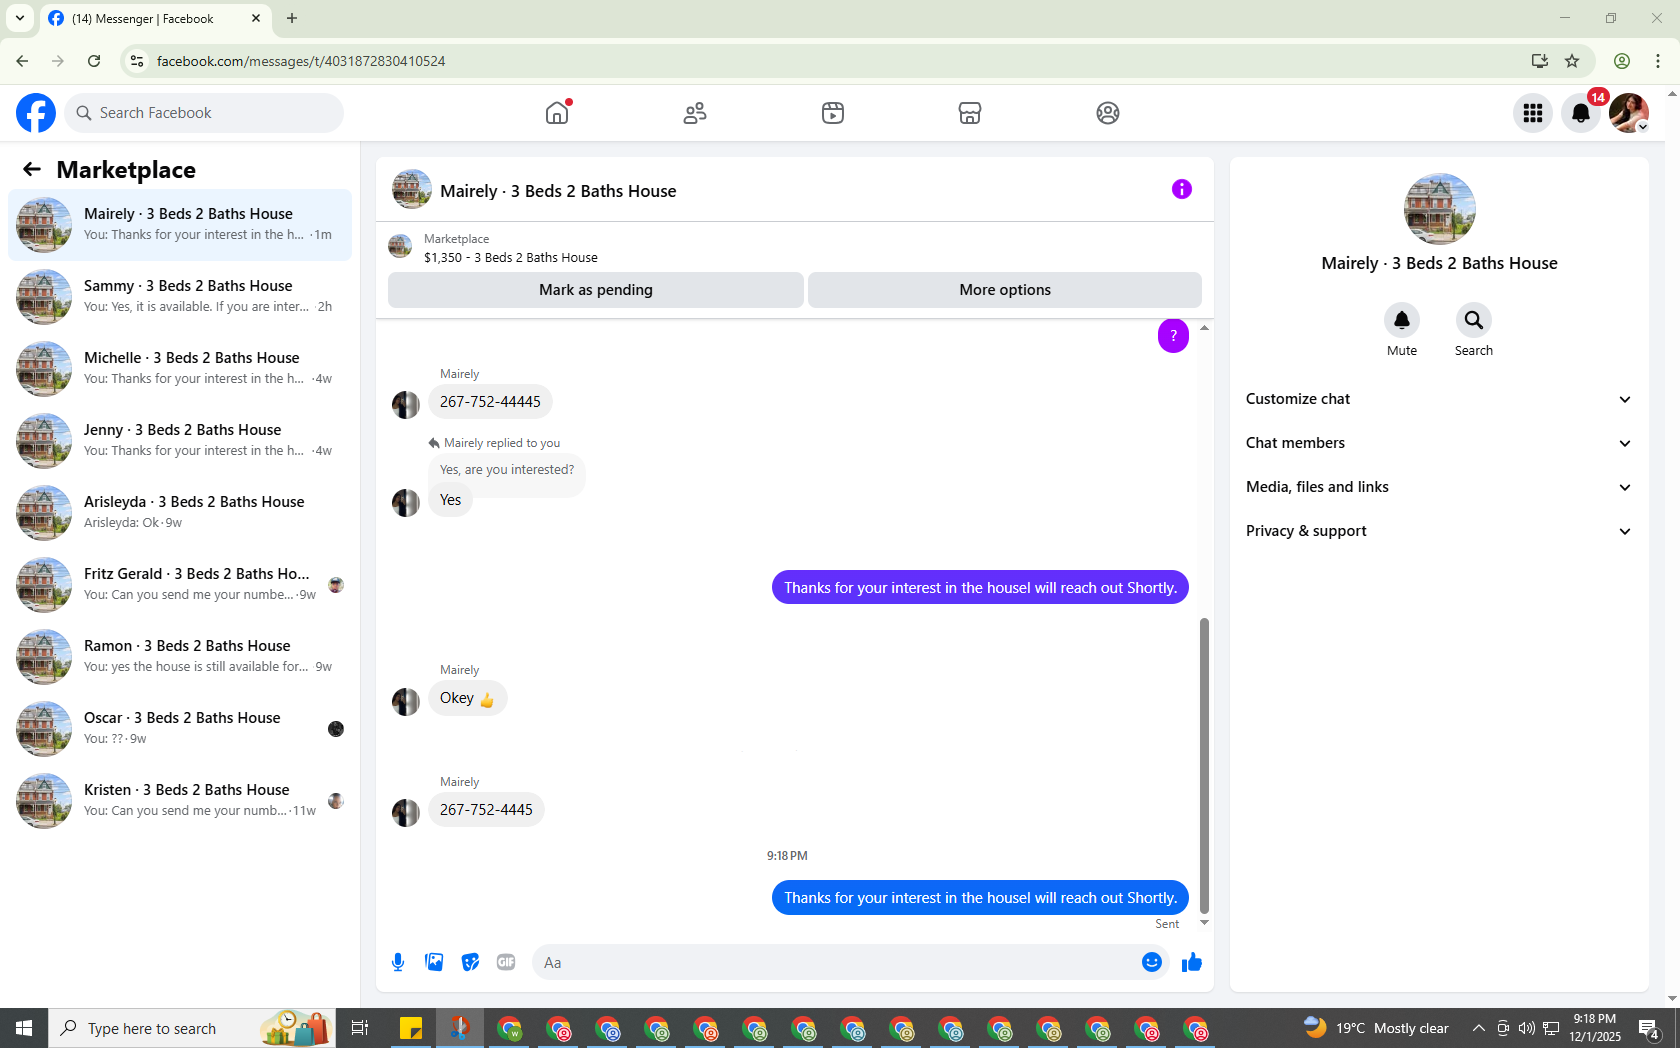
Task: Click the message bubble 267-752-4445
Action: pyautogui.click(x=486, y=810)
